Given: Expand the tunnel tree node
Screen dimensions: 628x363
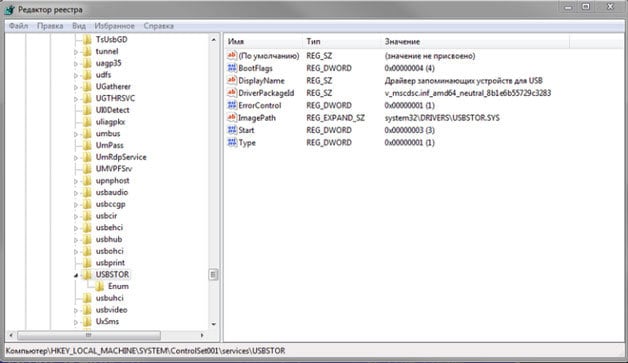Looking at the screenshot, I should pyautogui.click(x=76, y=52).
